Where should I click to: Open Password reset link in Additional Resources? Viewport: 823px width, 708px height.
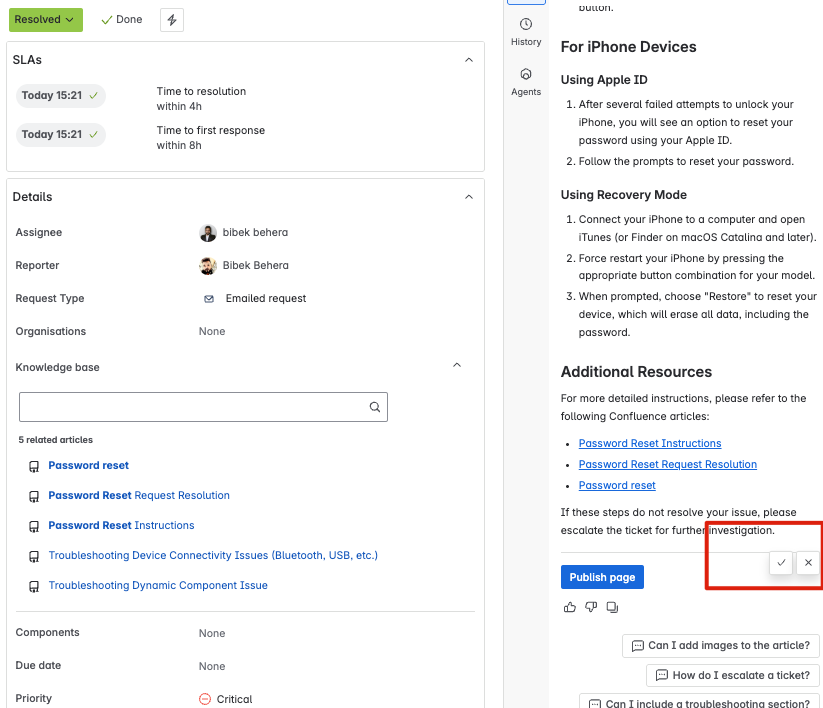point(617,485)
